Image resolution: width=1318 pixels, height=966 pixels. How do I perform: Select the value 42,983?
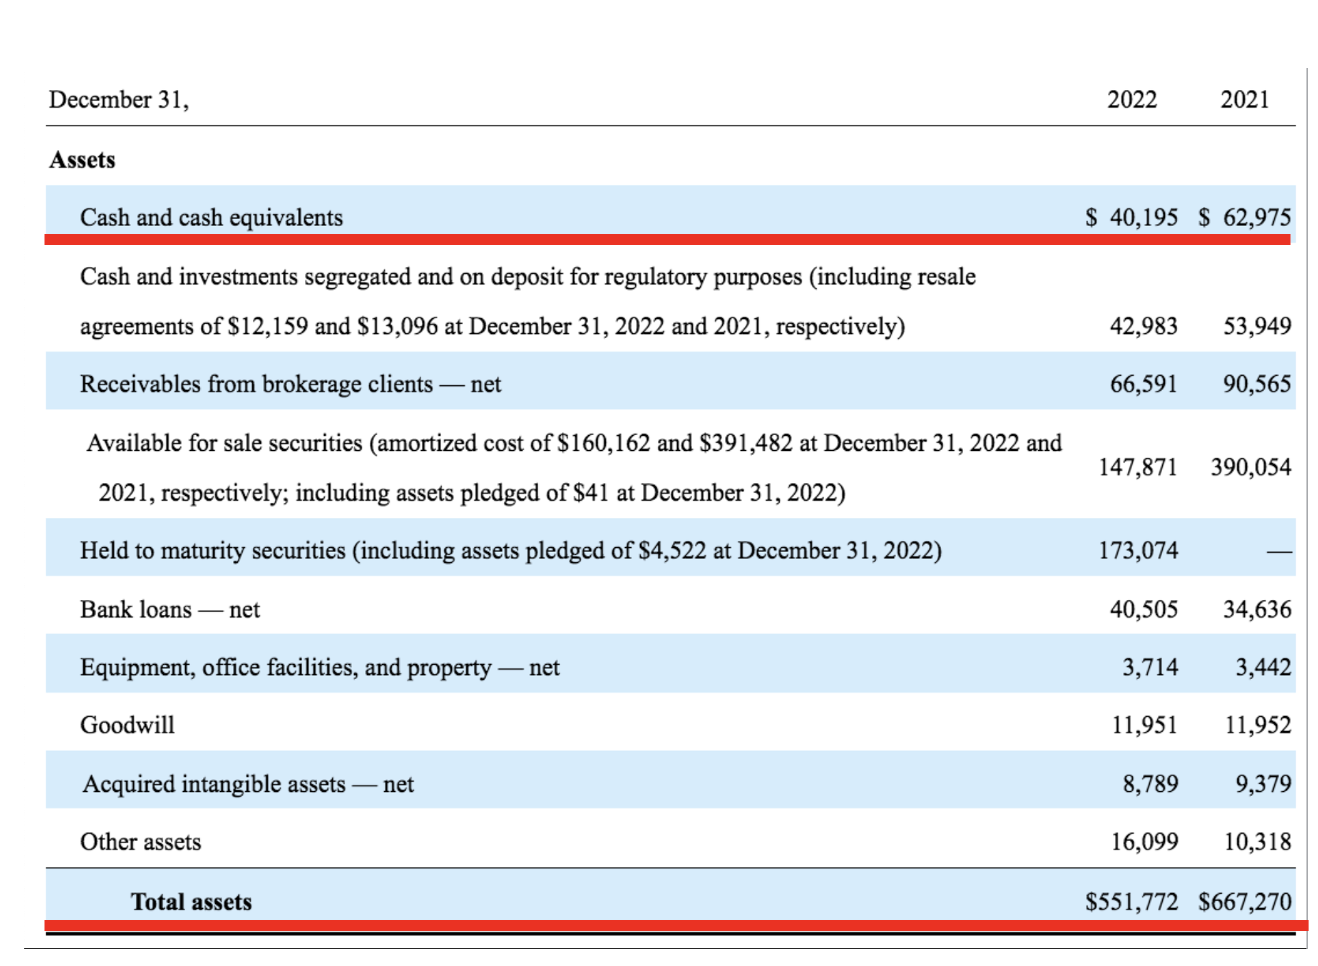tap(1144, 326)
